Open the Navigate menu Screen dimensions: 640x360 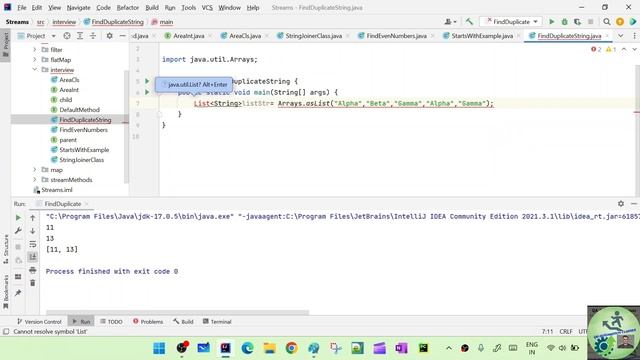click(78, 7)
